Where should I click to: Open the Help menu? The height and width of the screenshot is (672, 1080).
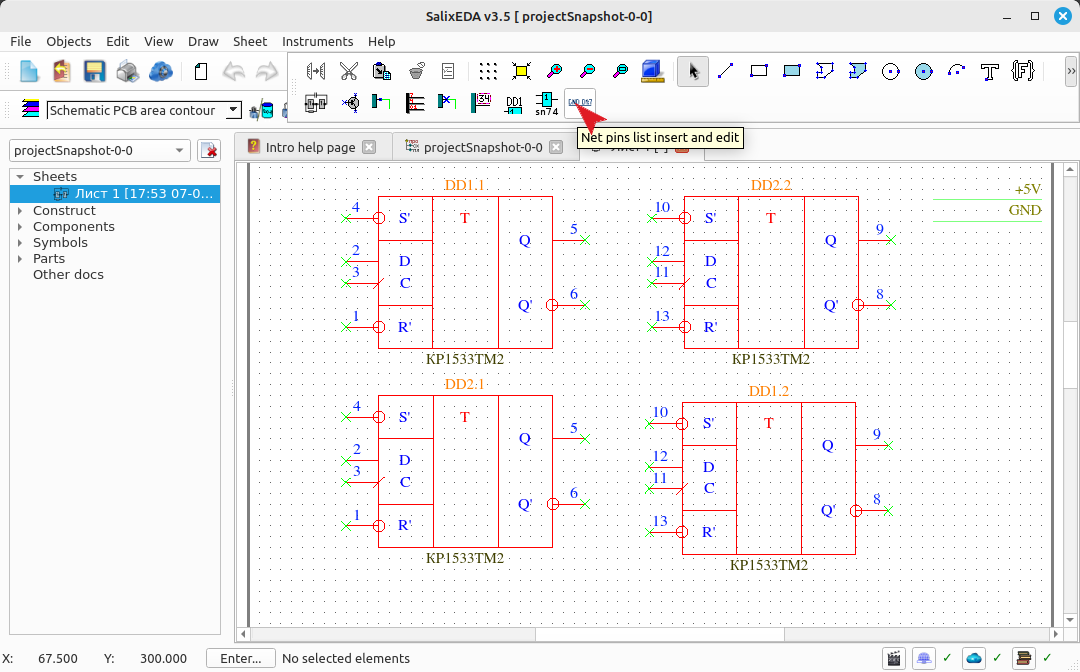382,41
